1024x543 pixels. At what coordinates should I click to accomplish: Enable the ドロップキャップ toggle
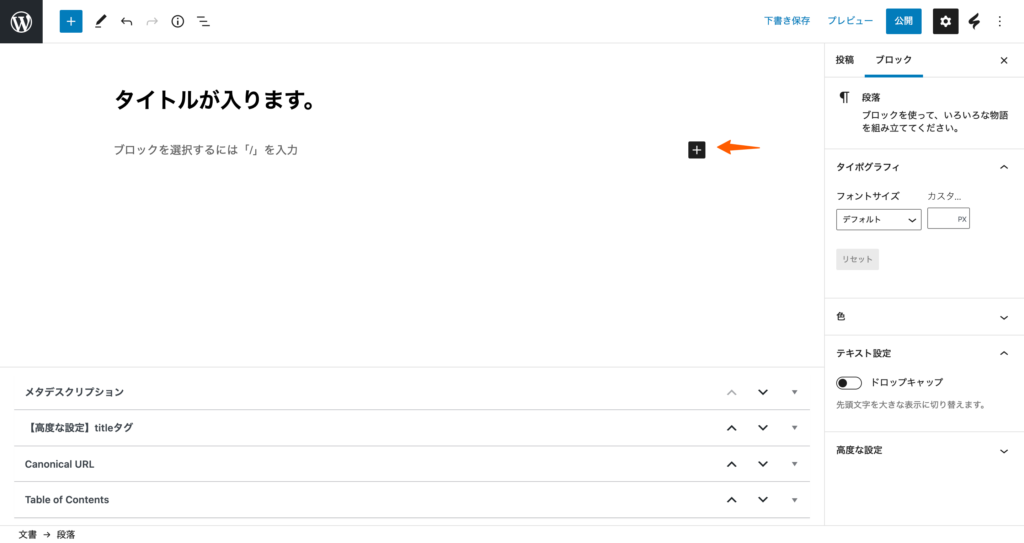pyautogui.click(x=849, y=383)
